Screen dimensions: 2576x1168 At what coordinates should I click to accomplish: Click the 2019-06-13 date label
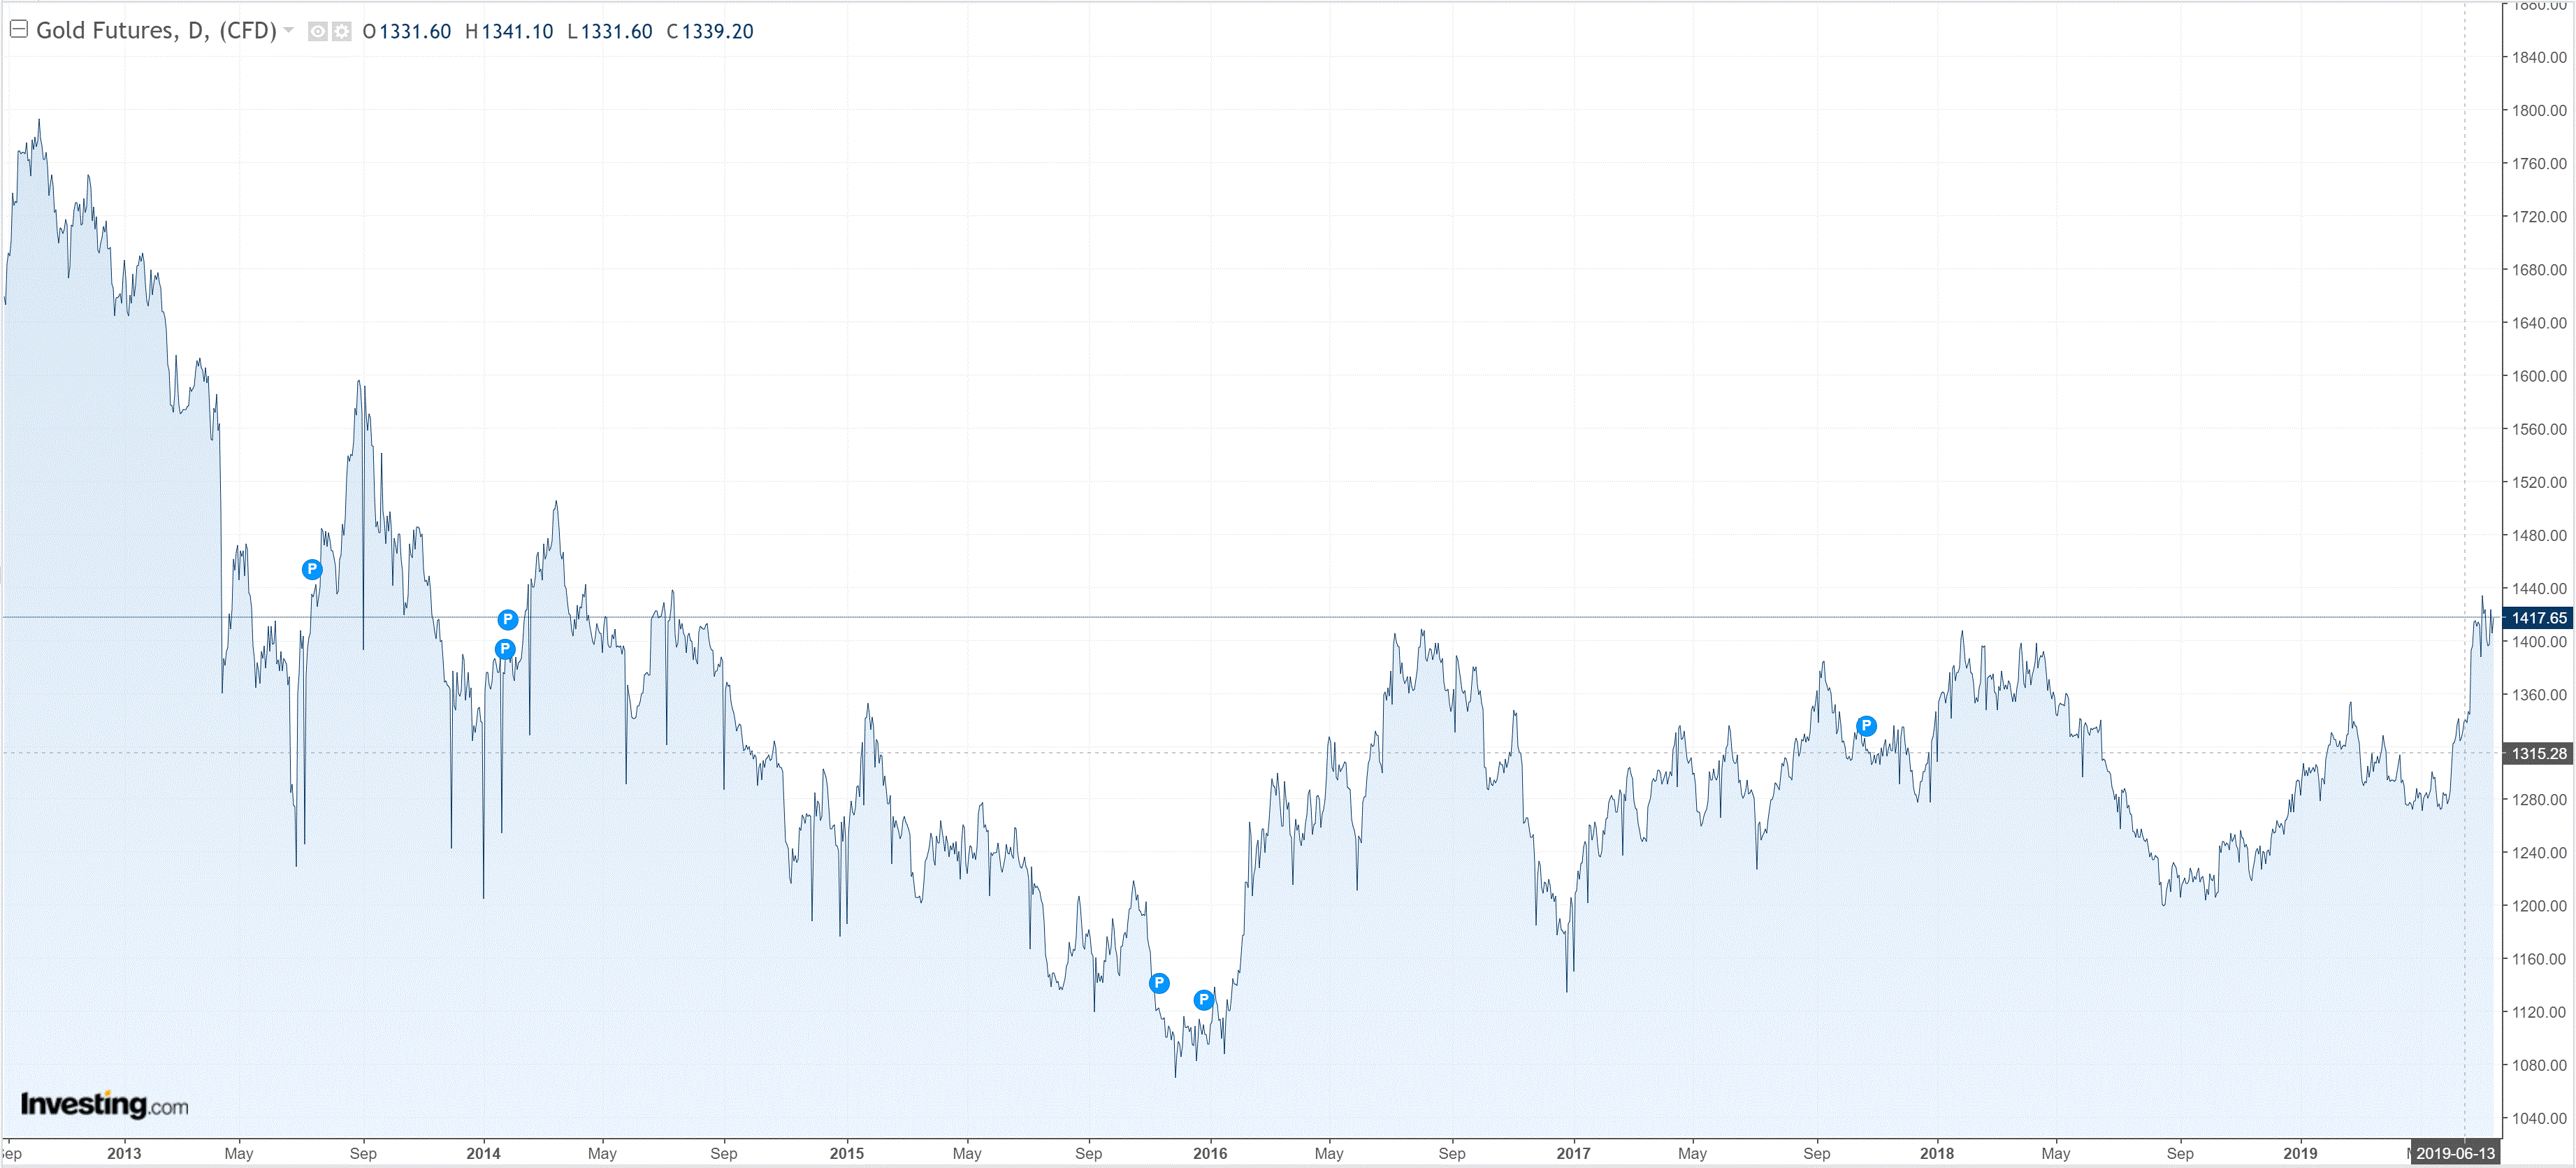(x=2455, y=1153)
